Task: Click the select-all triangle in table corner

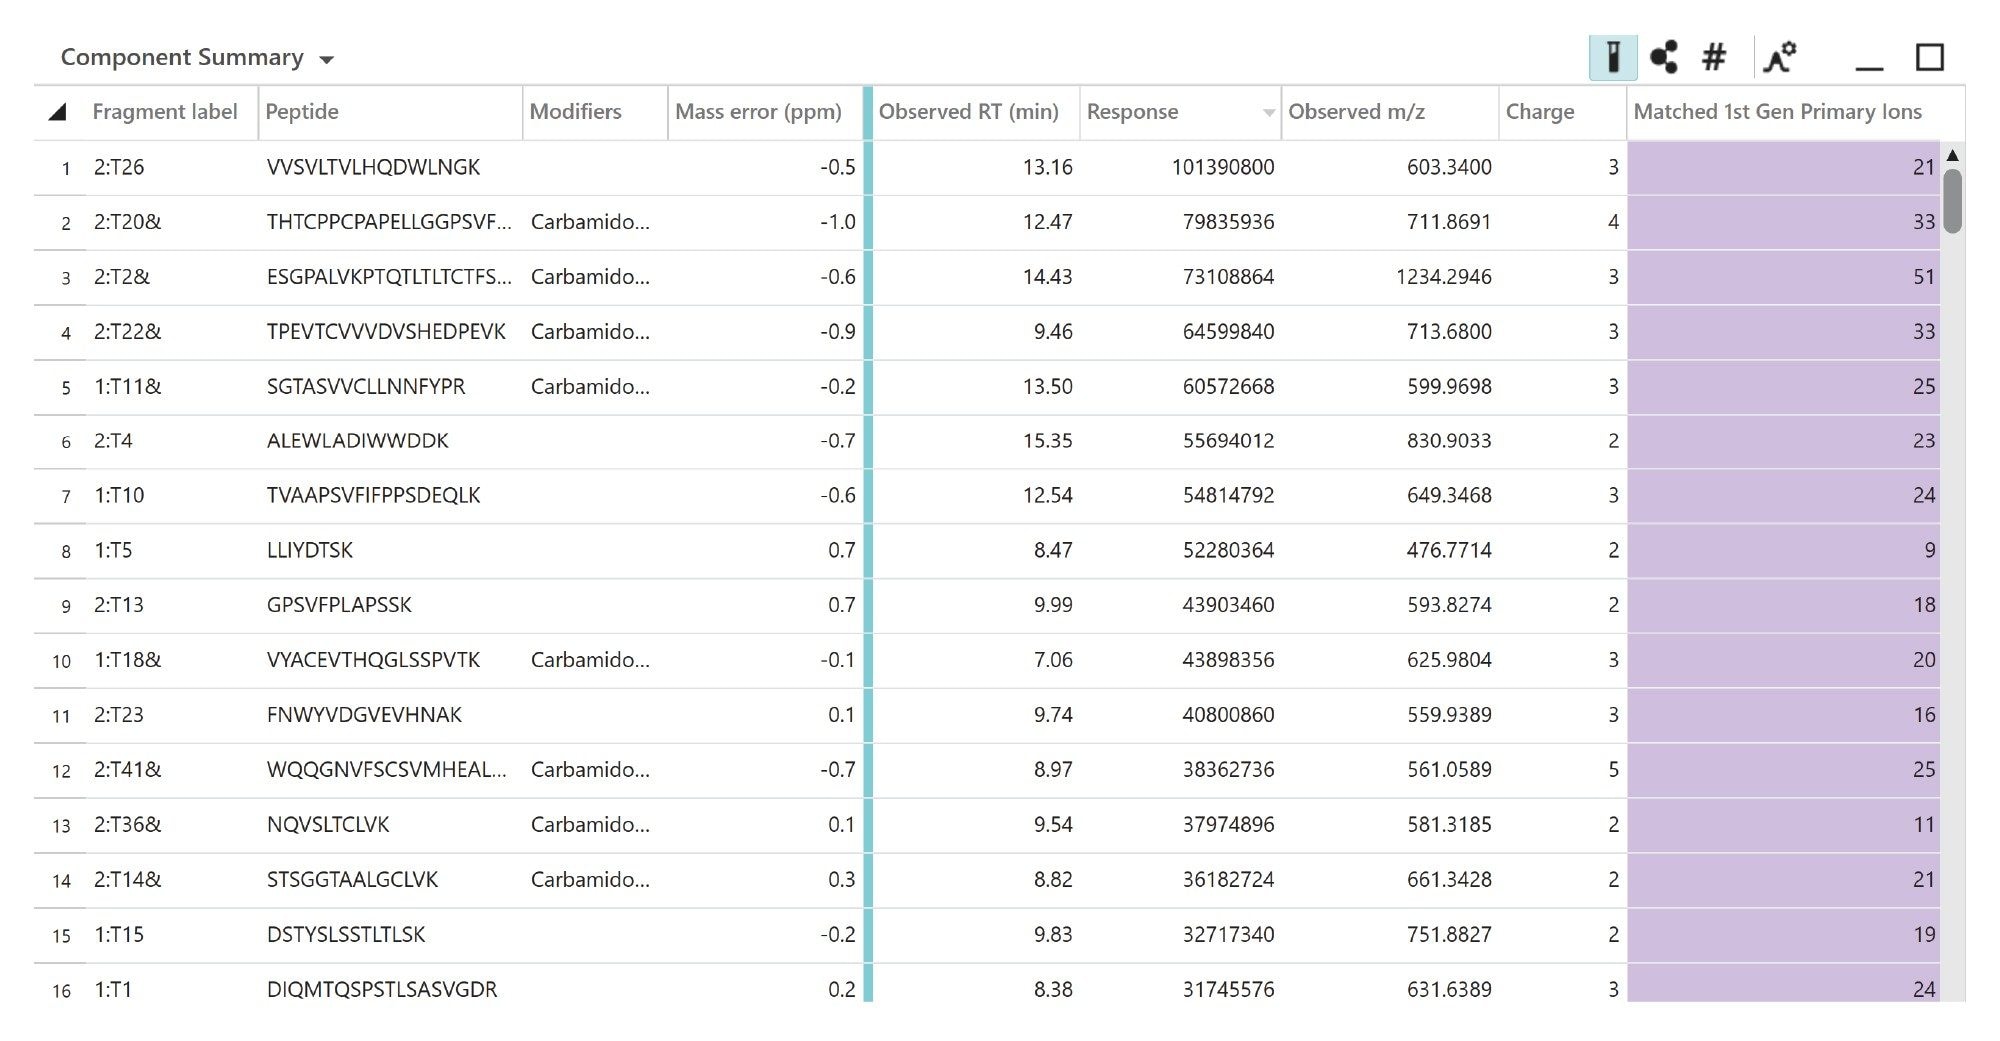Action: click(x=57, y=112)
